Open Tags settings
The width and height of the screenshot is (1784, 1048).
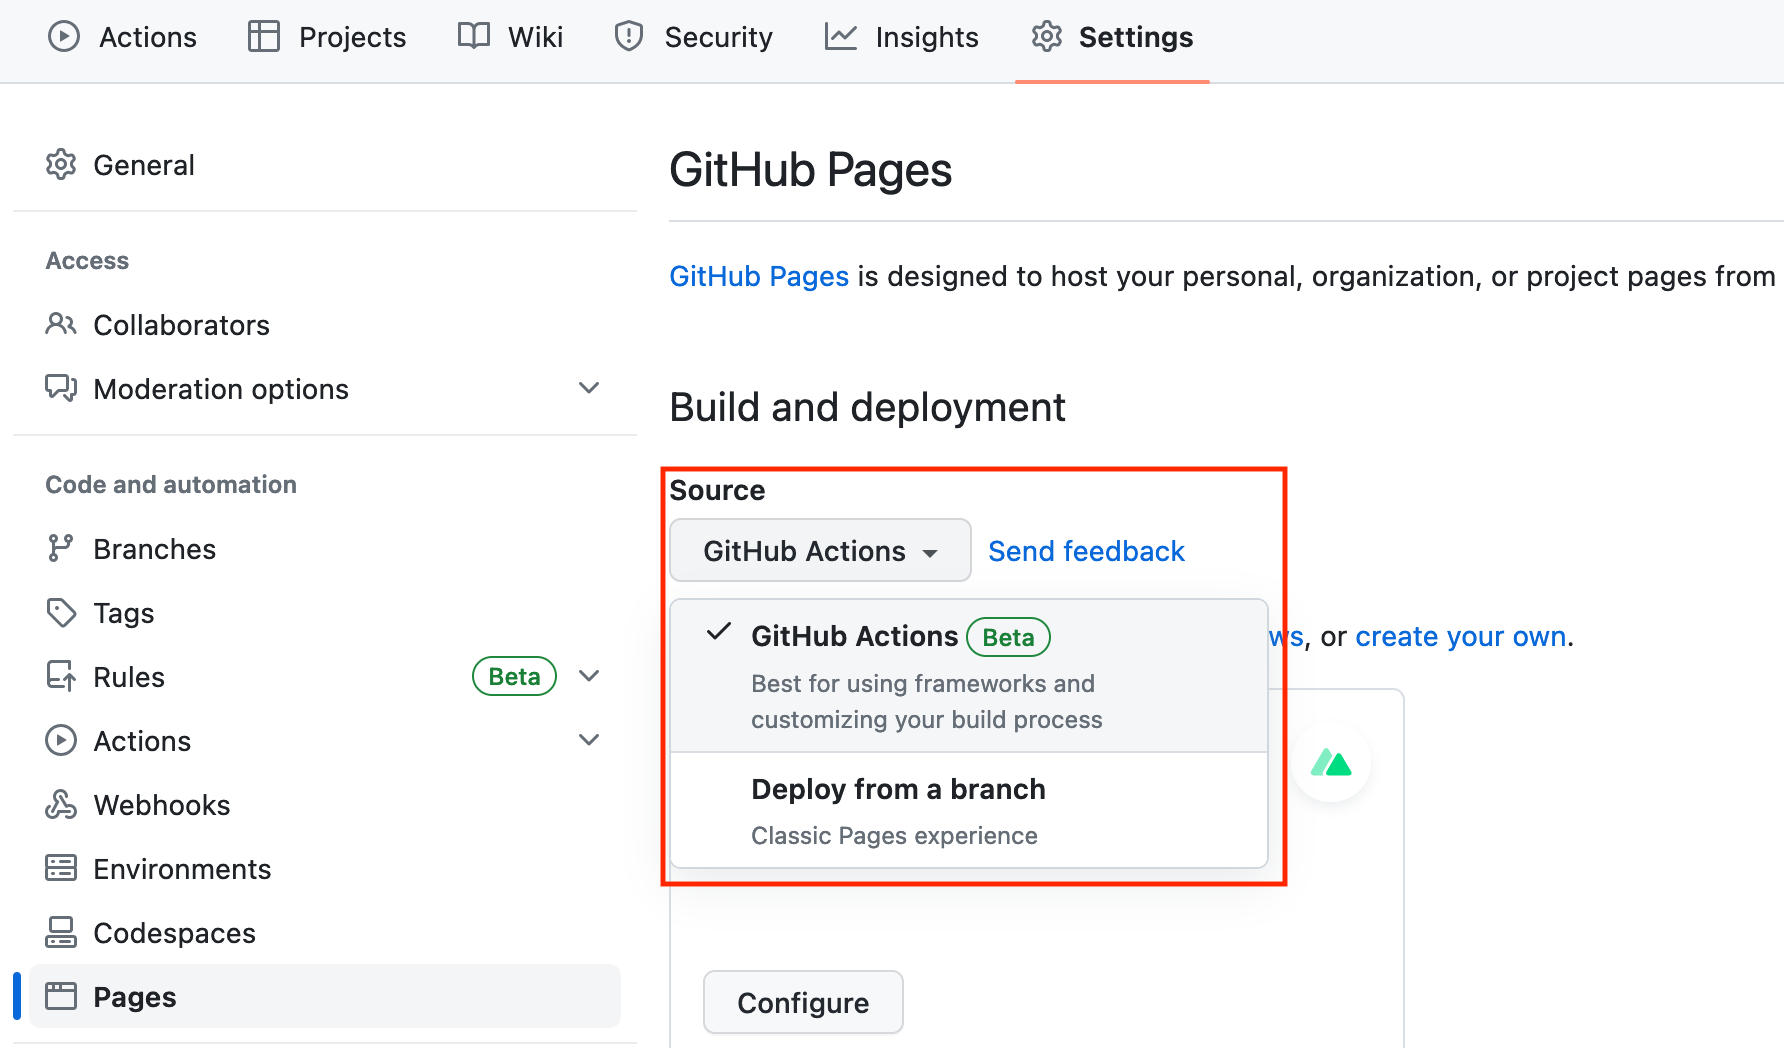pos(325,612)
